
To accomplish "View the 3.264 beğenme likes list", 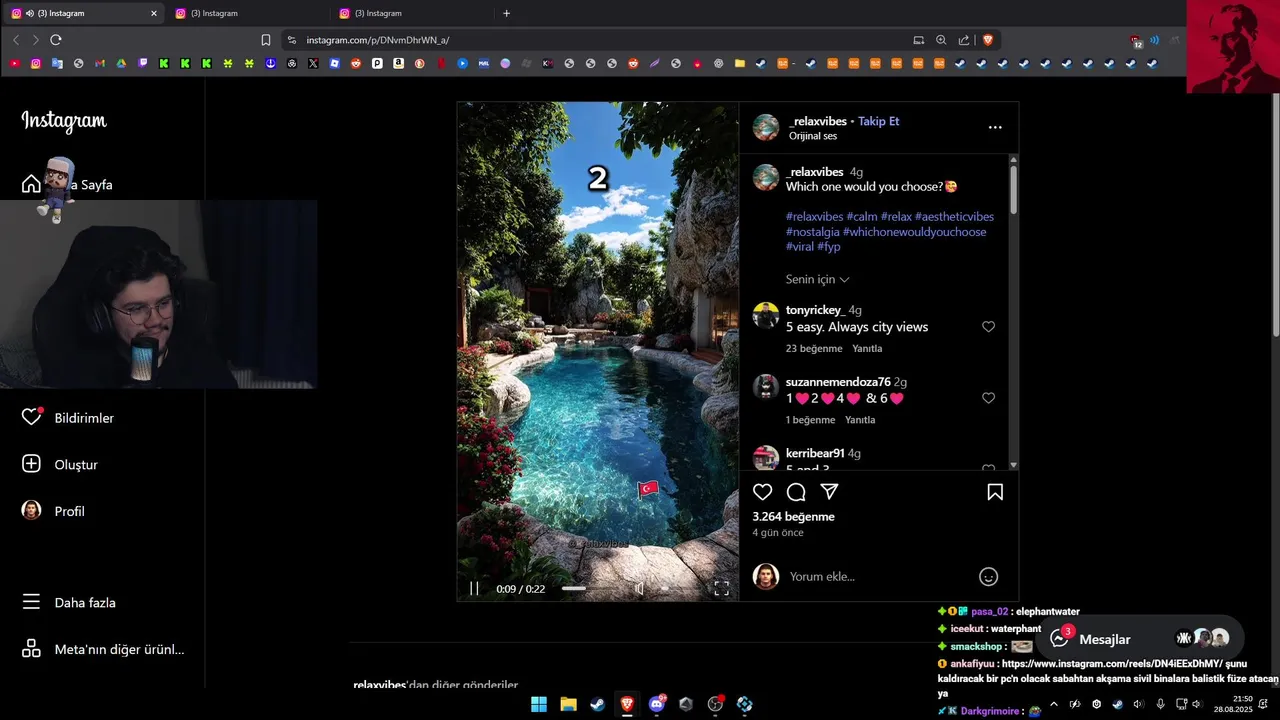I will 793,517.
